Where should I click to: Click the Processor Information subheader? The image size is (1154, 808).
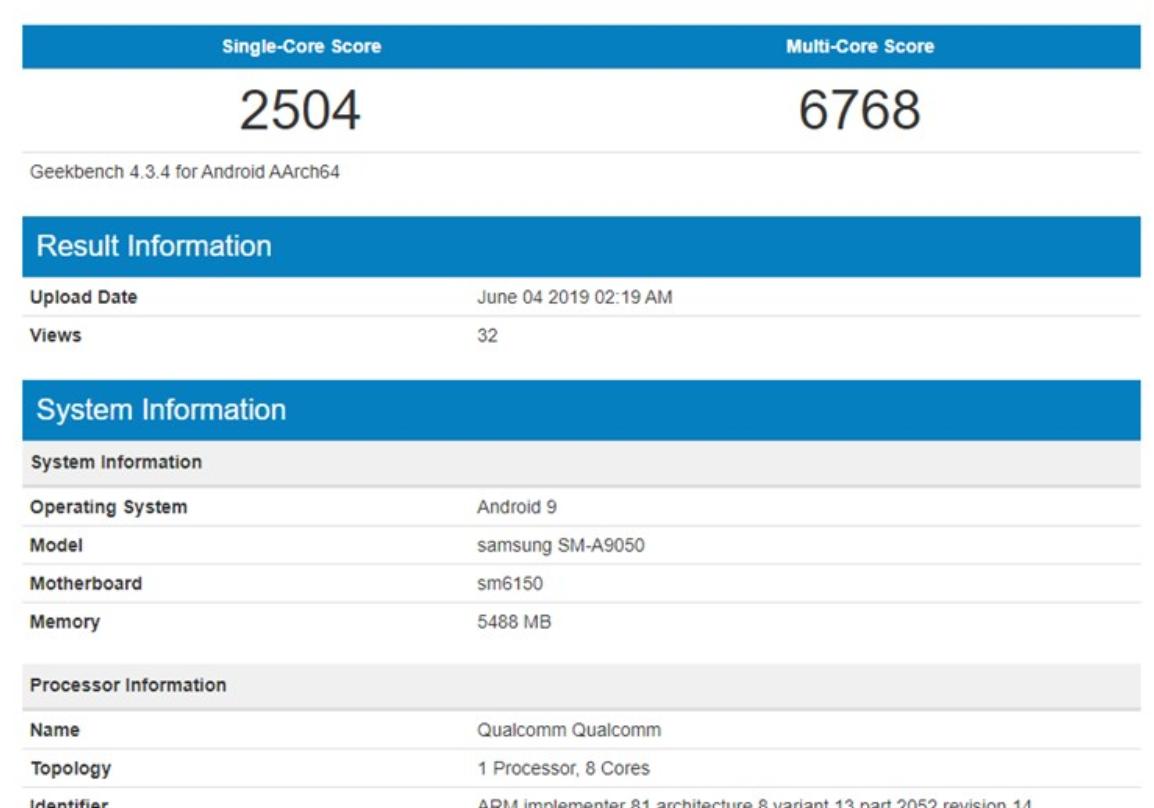(x=128, y=685)
